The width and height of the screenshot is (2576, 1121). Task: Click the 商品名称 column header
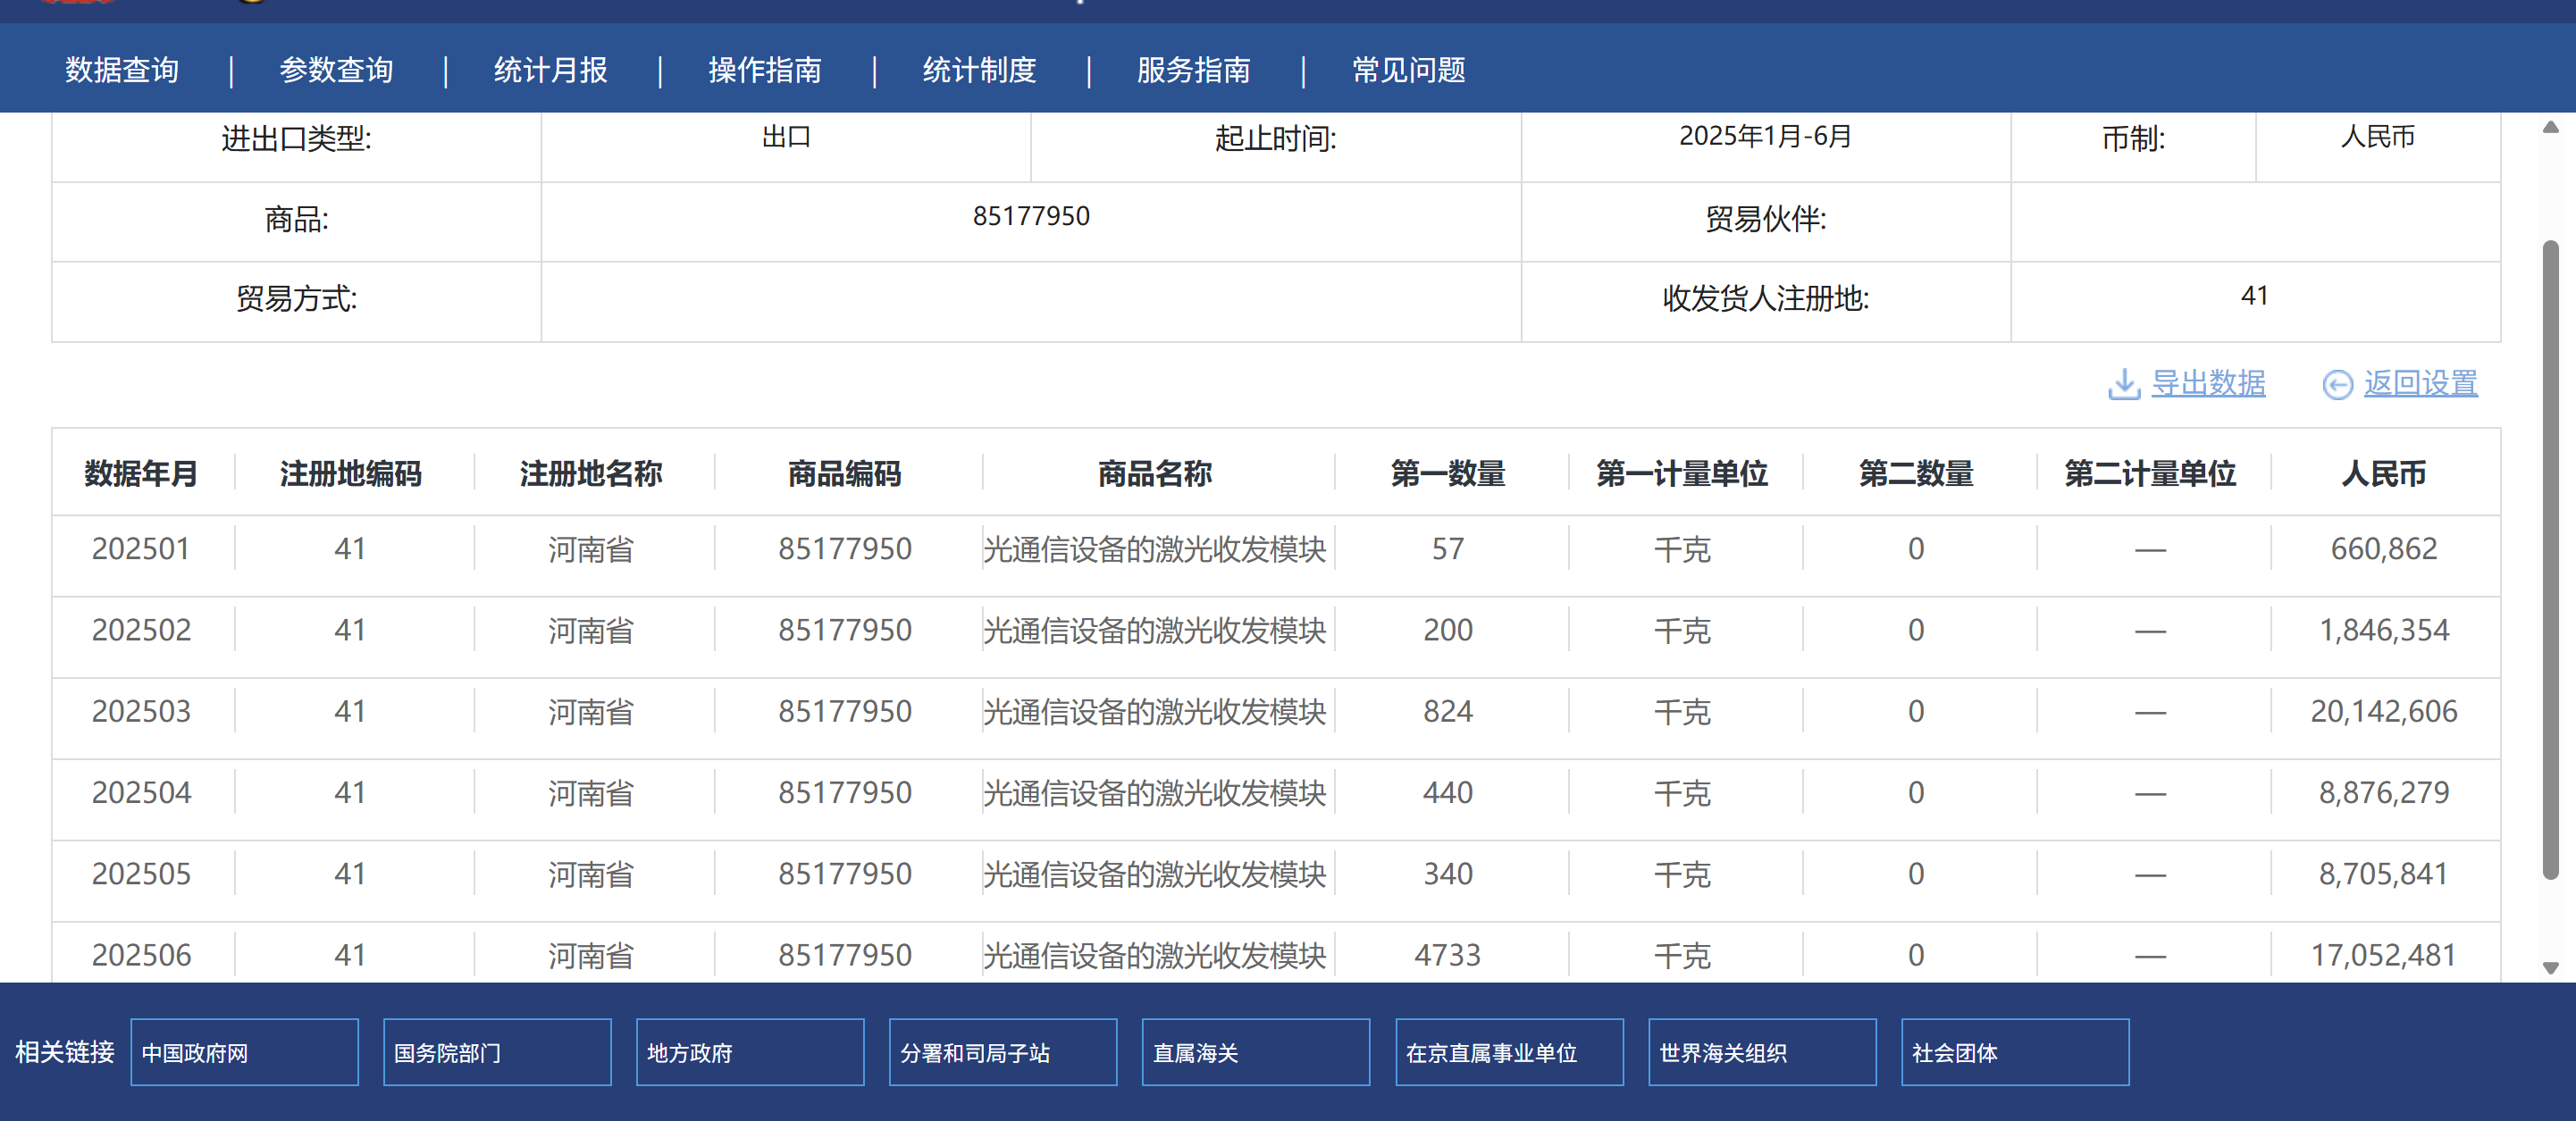pos(1155,473)
